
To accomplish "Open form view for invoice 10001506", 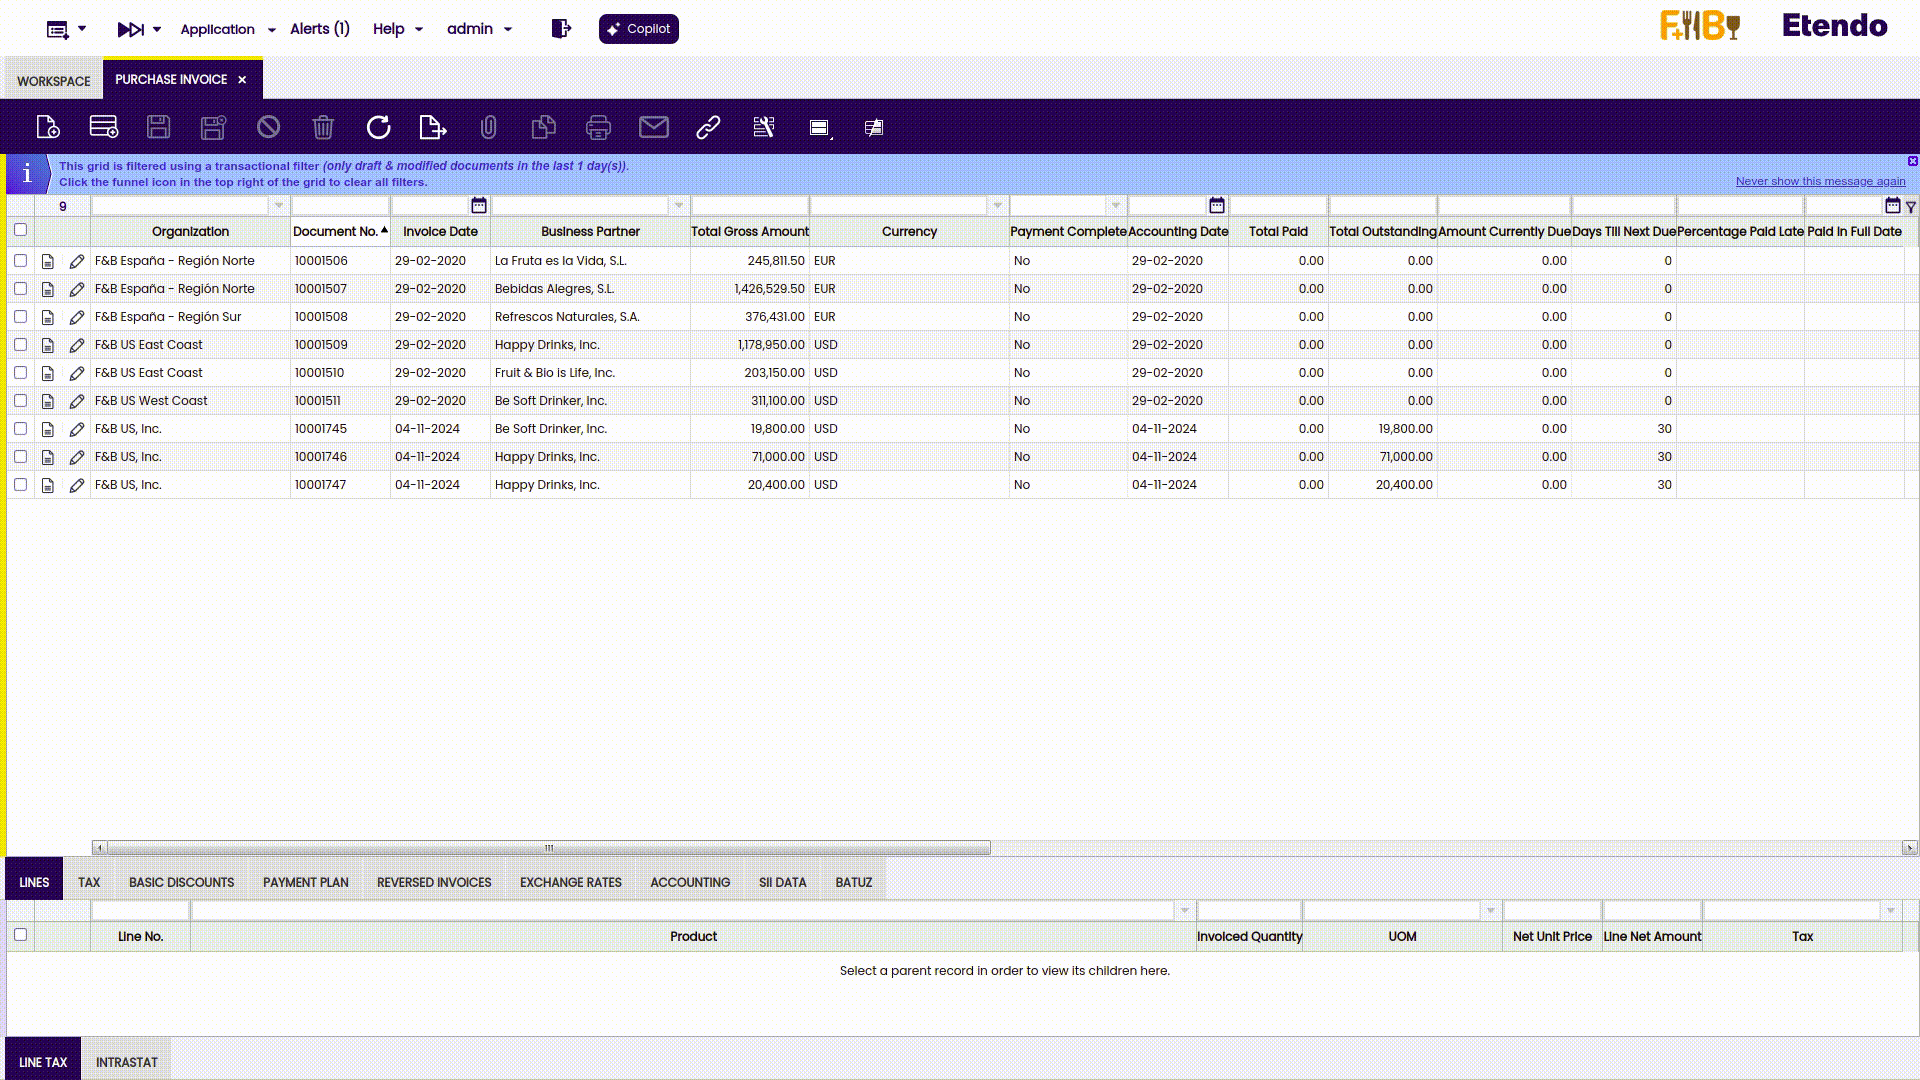I will point(48,261).
